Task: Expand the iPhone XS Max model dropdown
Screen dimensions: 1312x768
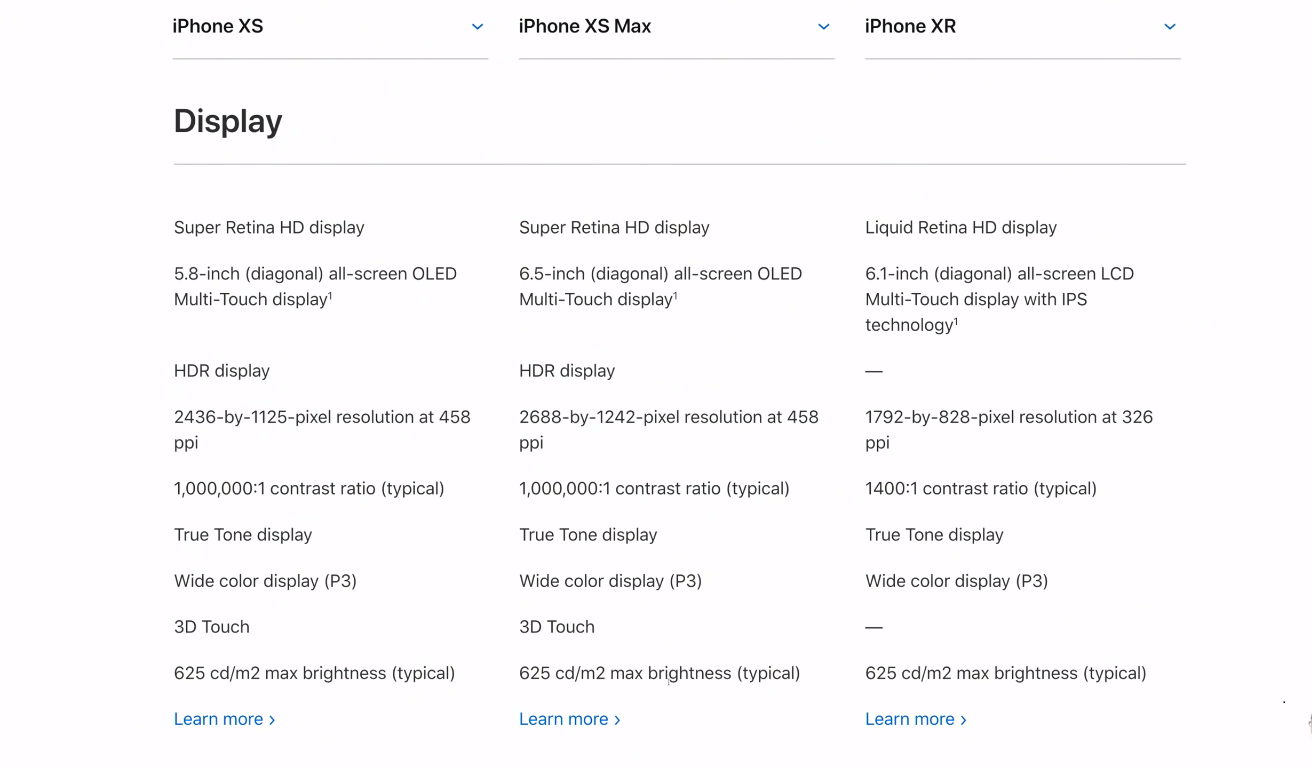Action: (x=676, y=27)
